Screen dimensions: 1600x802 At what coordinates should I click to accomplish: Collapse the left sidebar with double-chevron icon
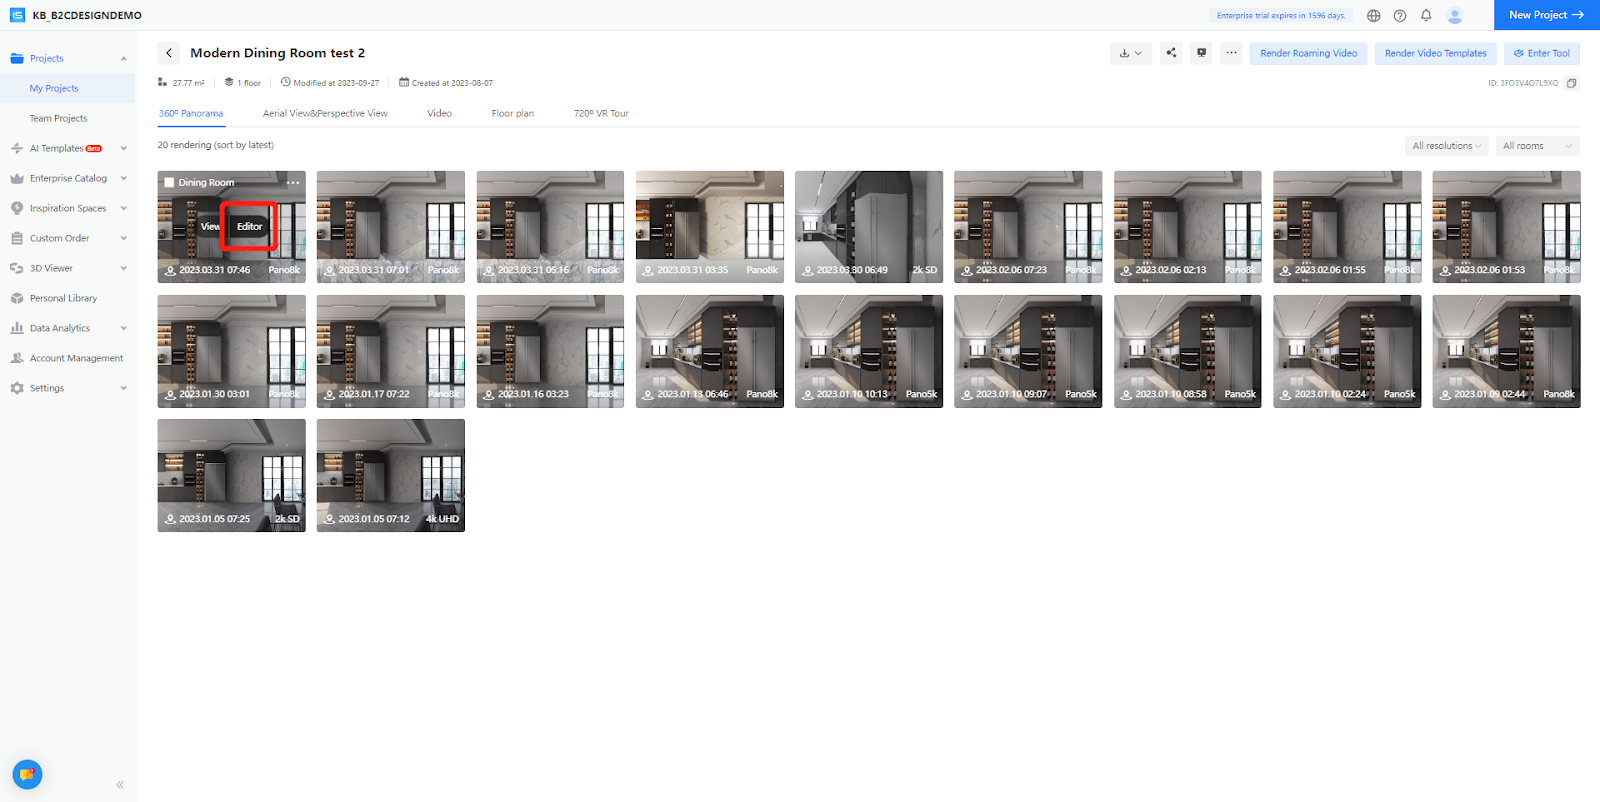[120, 785]
